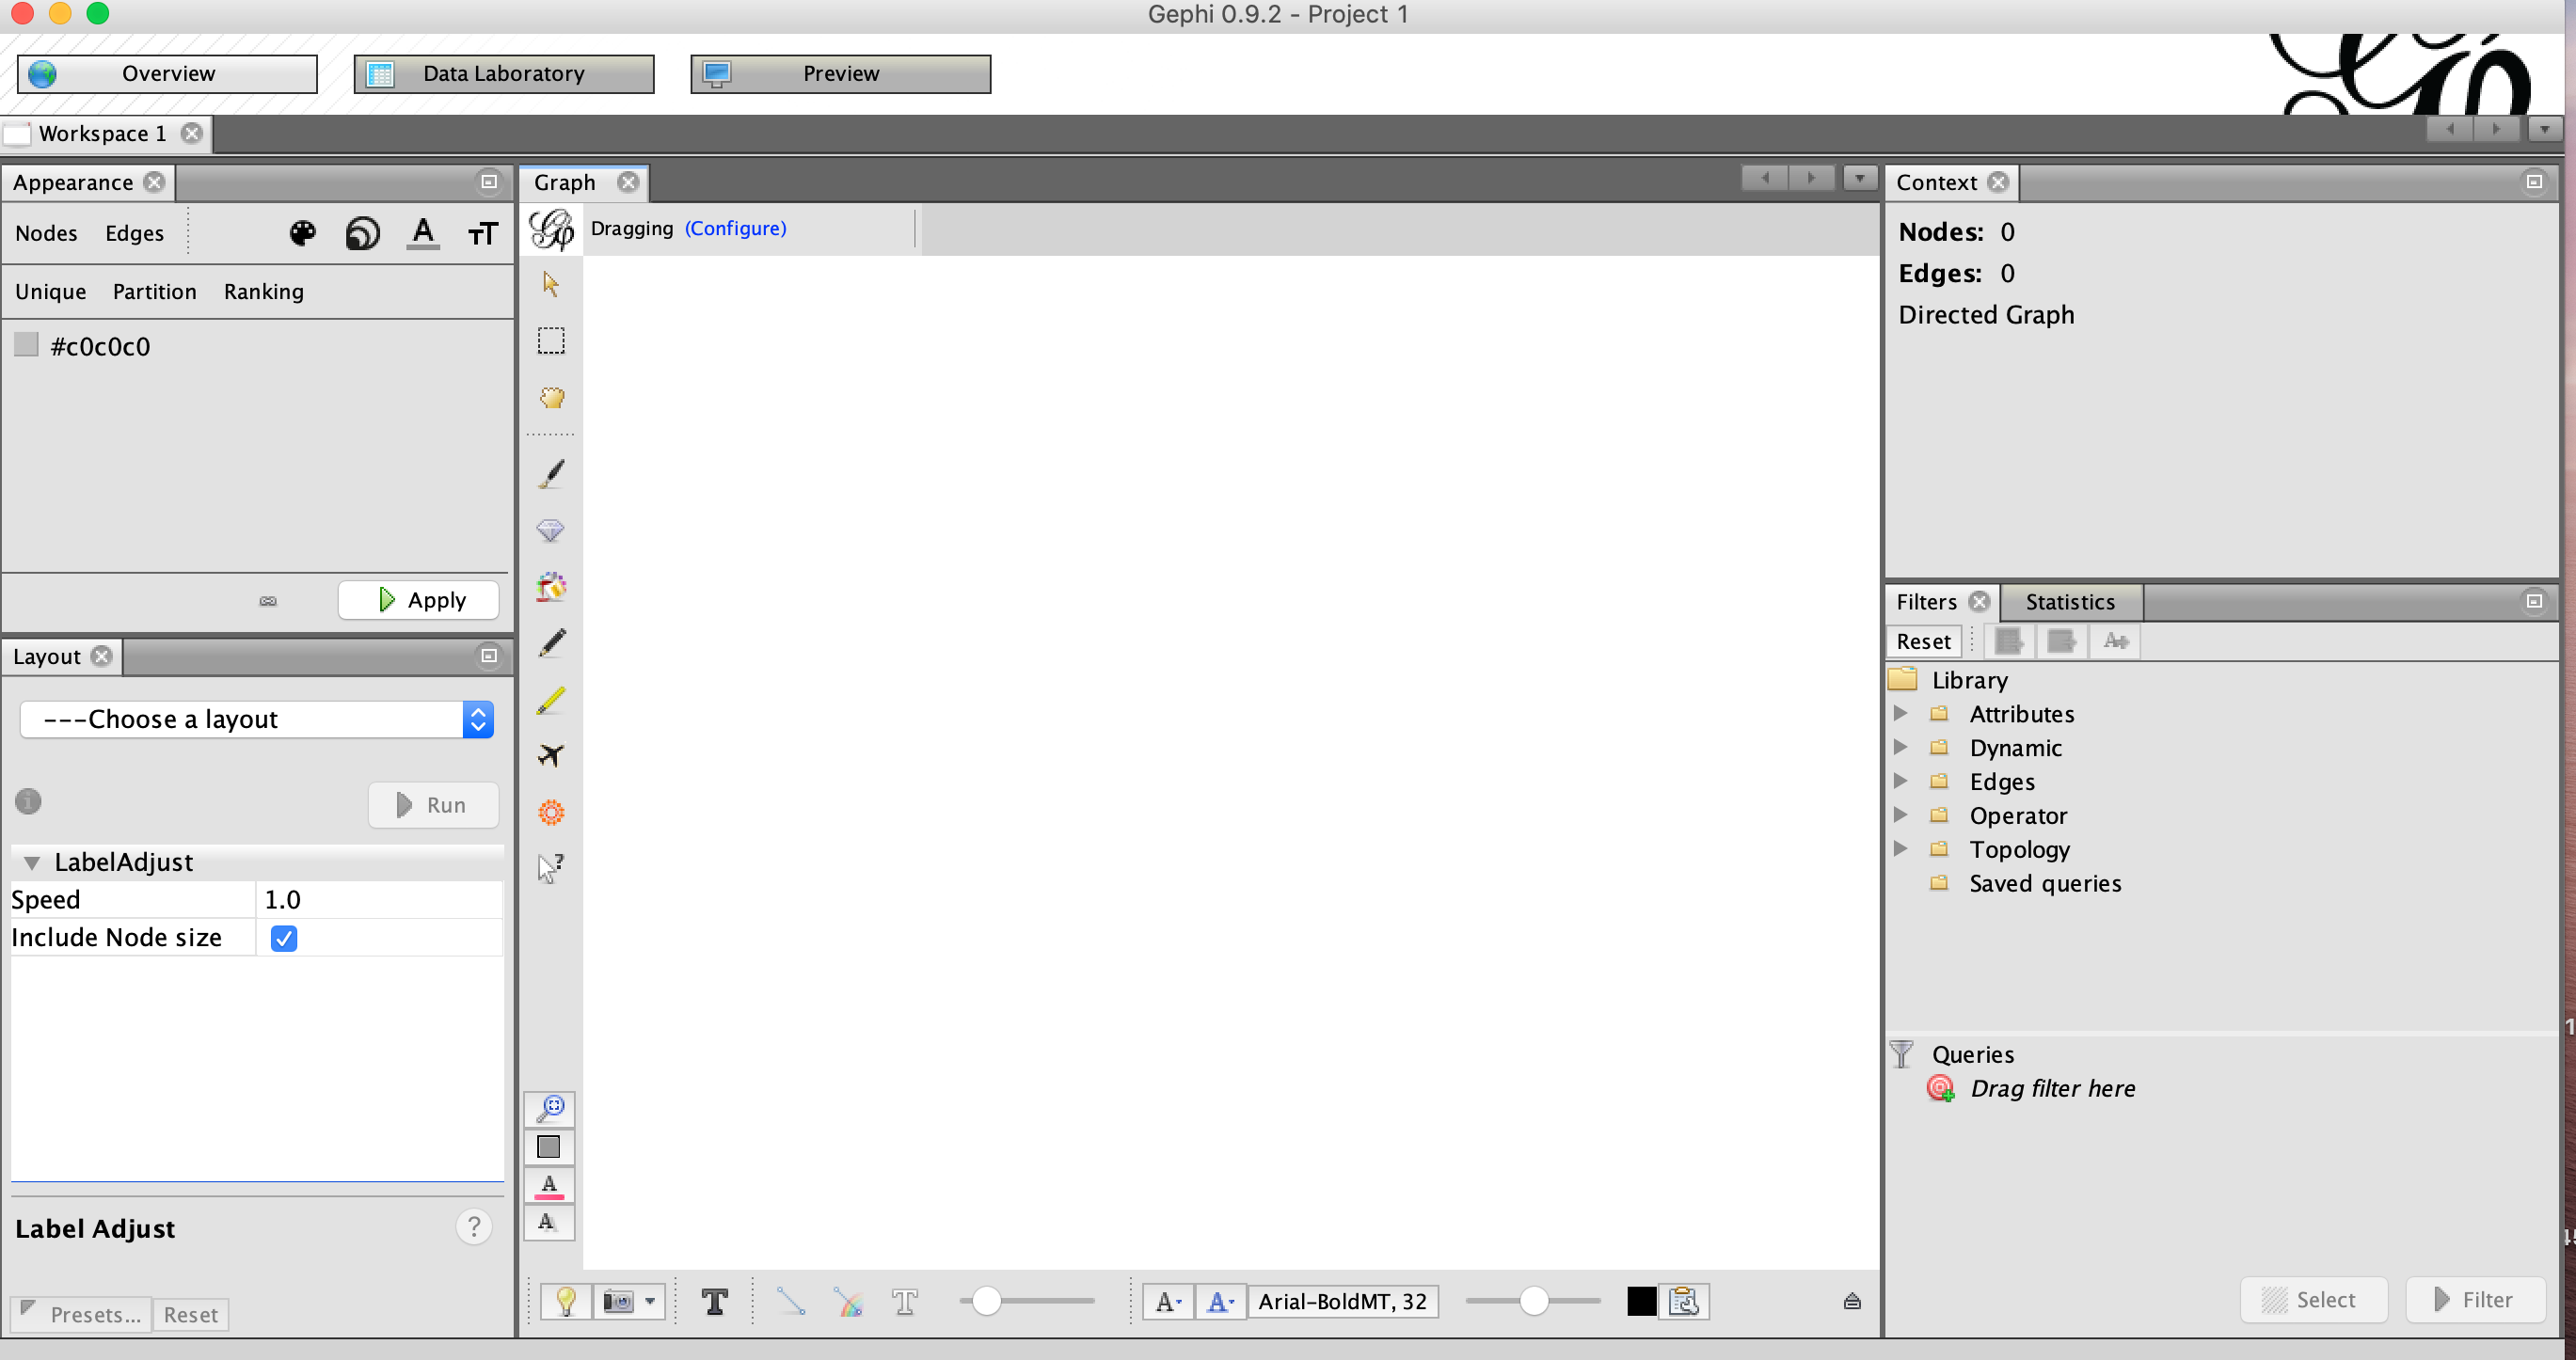This screenshot has width=2576, height=1360.
Task: Click the Apply button
Action: 419,600
